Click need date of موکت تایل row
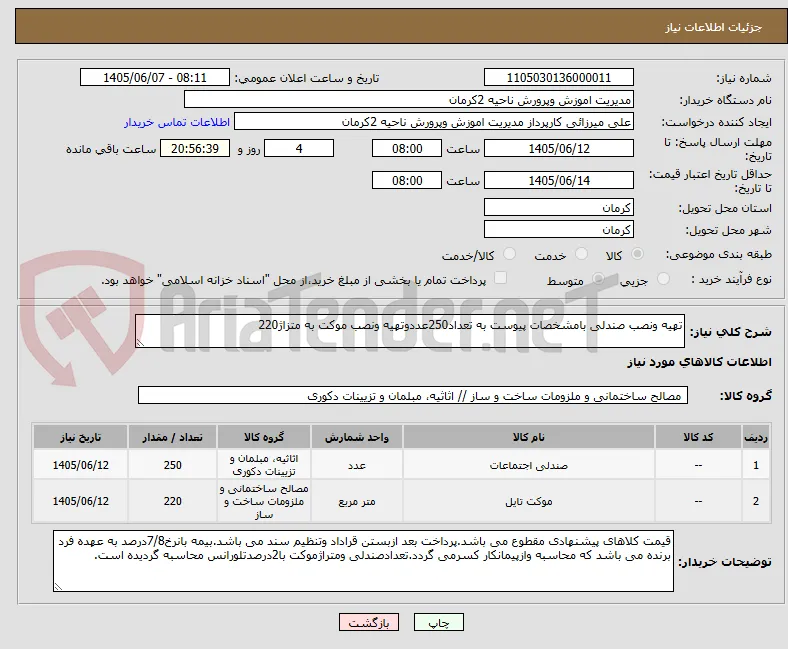 [80, 501]
